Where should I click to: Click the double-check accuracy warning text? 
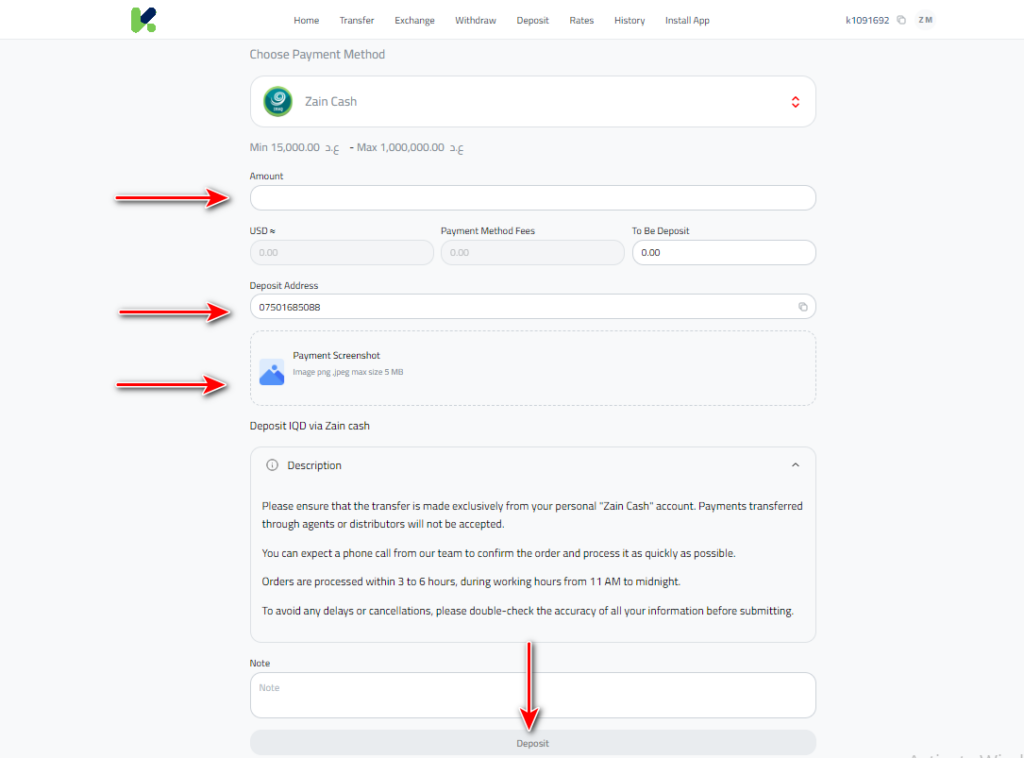pos(528,611)
